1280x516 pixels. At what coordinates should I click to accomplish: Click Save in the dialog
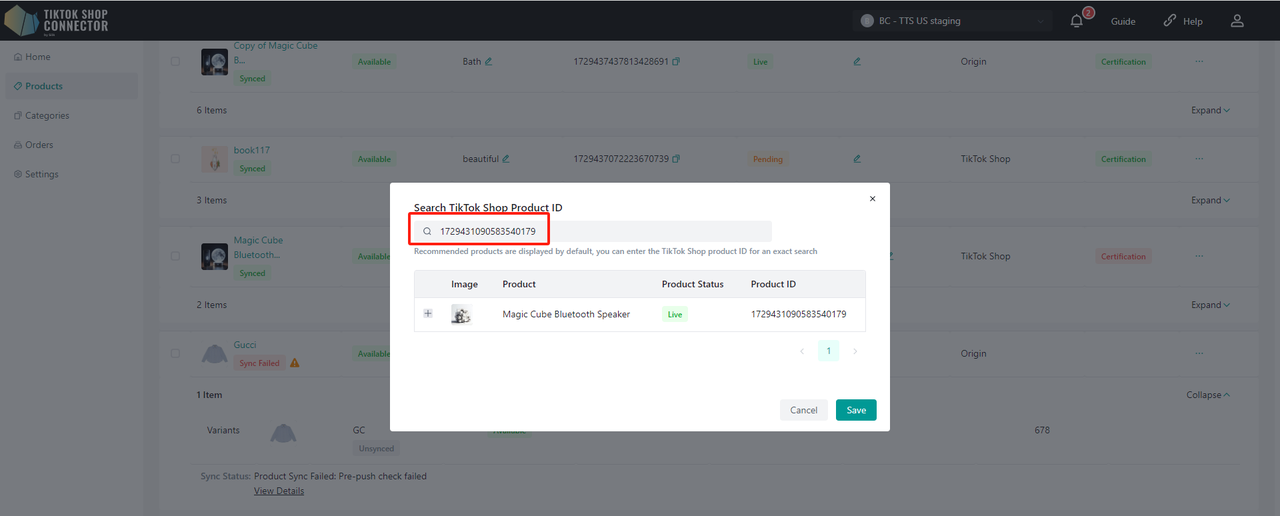(x=856, y=410)
